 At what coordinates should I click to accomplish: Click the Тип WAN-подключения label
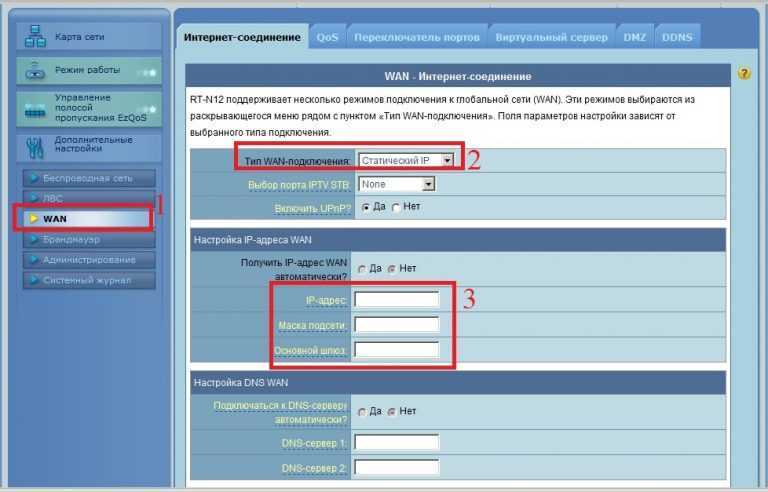298,161
